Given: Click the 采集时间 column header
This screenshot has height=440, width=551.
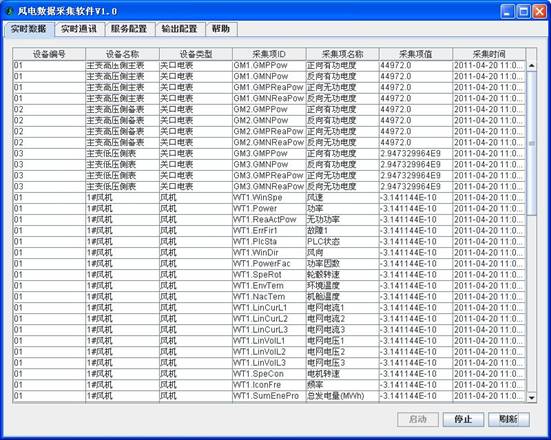Looking at the screenshot, I should 489,54.
